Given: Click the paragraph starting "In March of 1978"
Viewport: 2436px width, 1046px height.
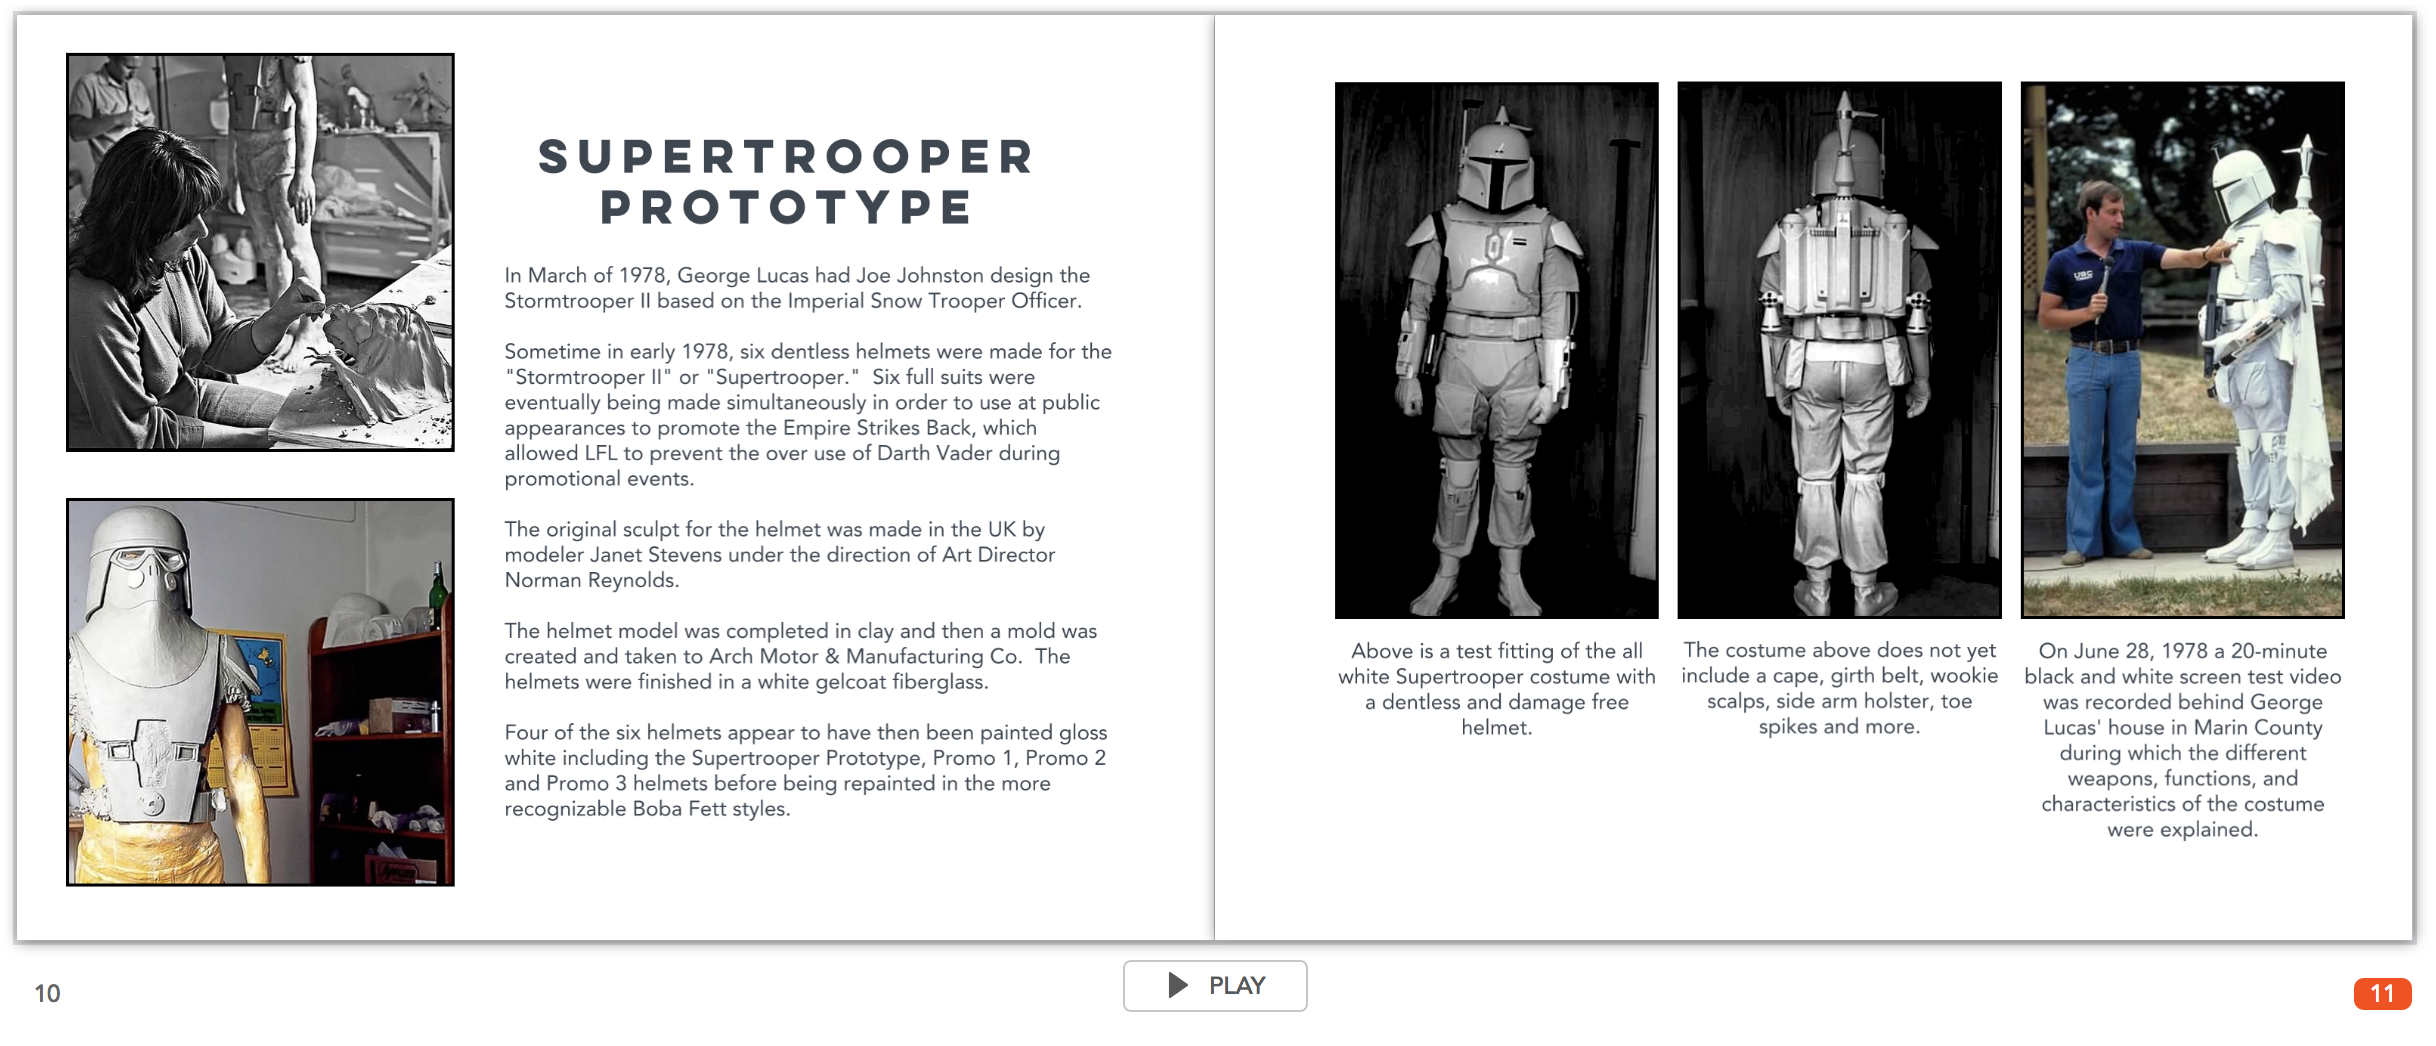Looking at the screenshot, I should point(797,288).
